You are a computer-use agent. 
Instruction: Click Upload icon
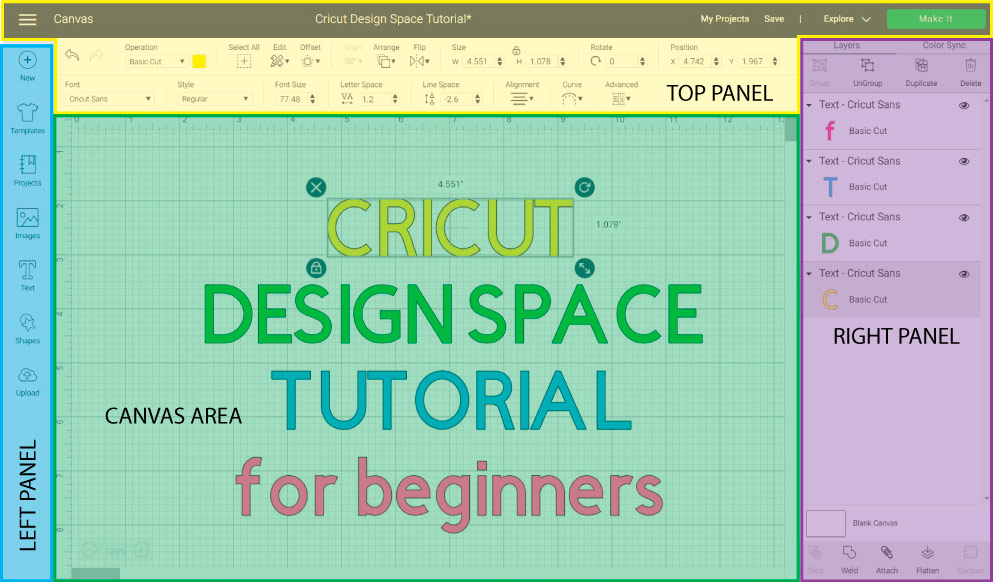point(27,375)
